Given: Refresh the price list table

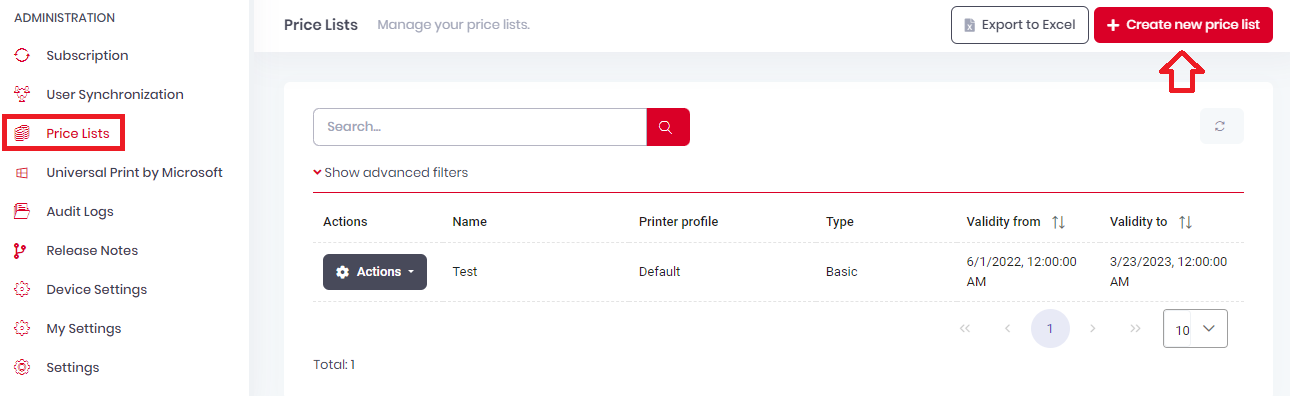Looking at the screenshot, I should [1221, 126].
